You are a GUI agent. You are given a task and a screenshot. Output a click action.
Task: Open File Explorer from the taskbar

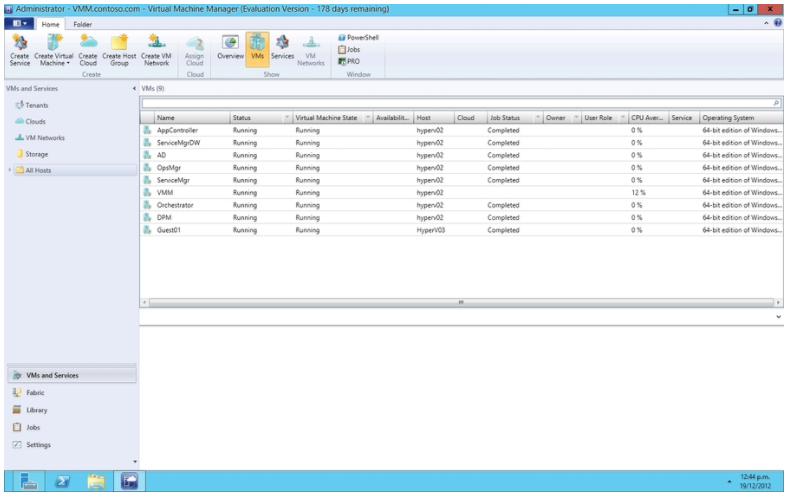(x=96, y=481)
